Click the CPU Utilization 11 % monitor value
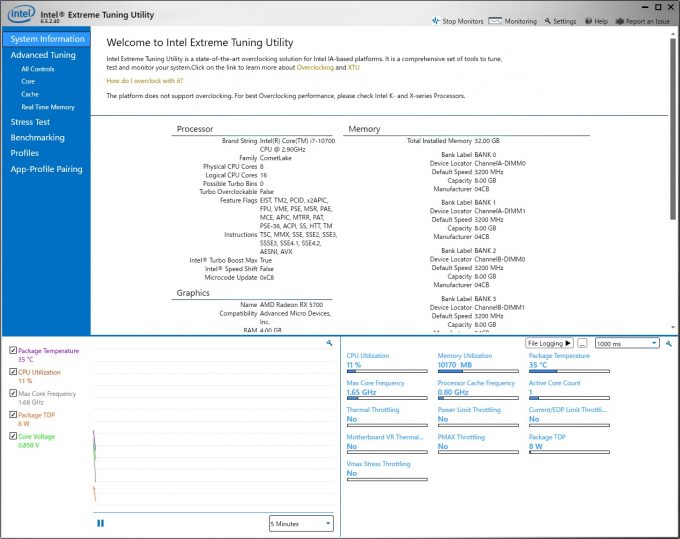Image resolution: width=680 pixels, height=539 pixels. click(x=353, y=365)
